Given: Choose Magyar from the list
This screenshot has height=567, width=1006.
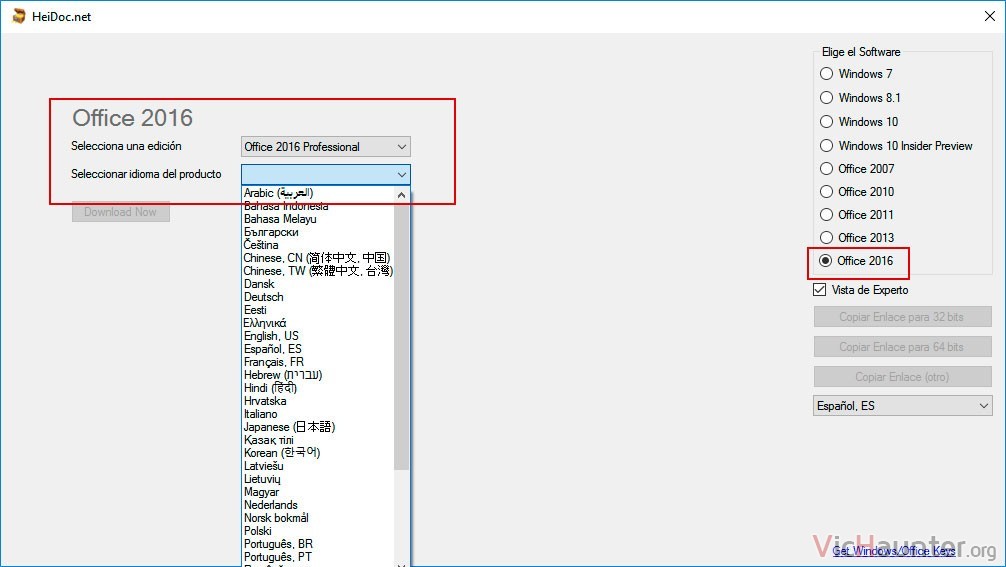Looking at the screenshot, I should tap(318, 492).
